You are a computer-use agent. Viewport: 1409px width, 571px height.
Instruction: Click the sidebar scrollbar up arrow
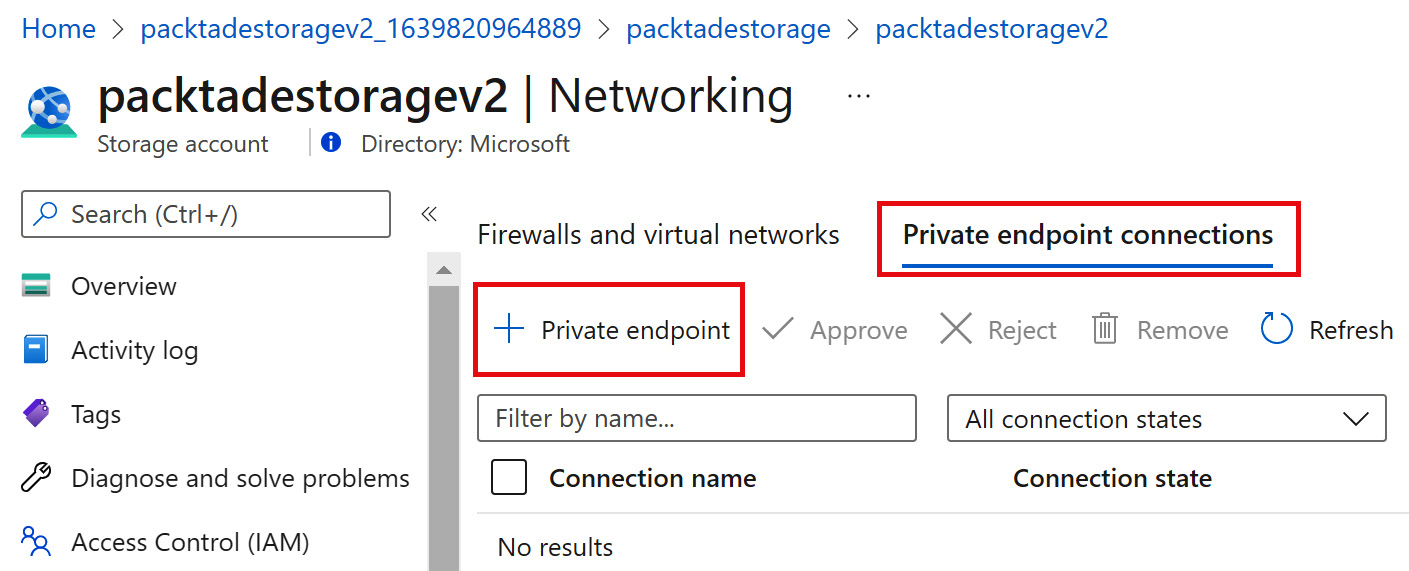pyautogui.click(x=444, y=271)
